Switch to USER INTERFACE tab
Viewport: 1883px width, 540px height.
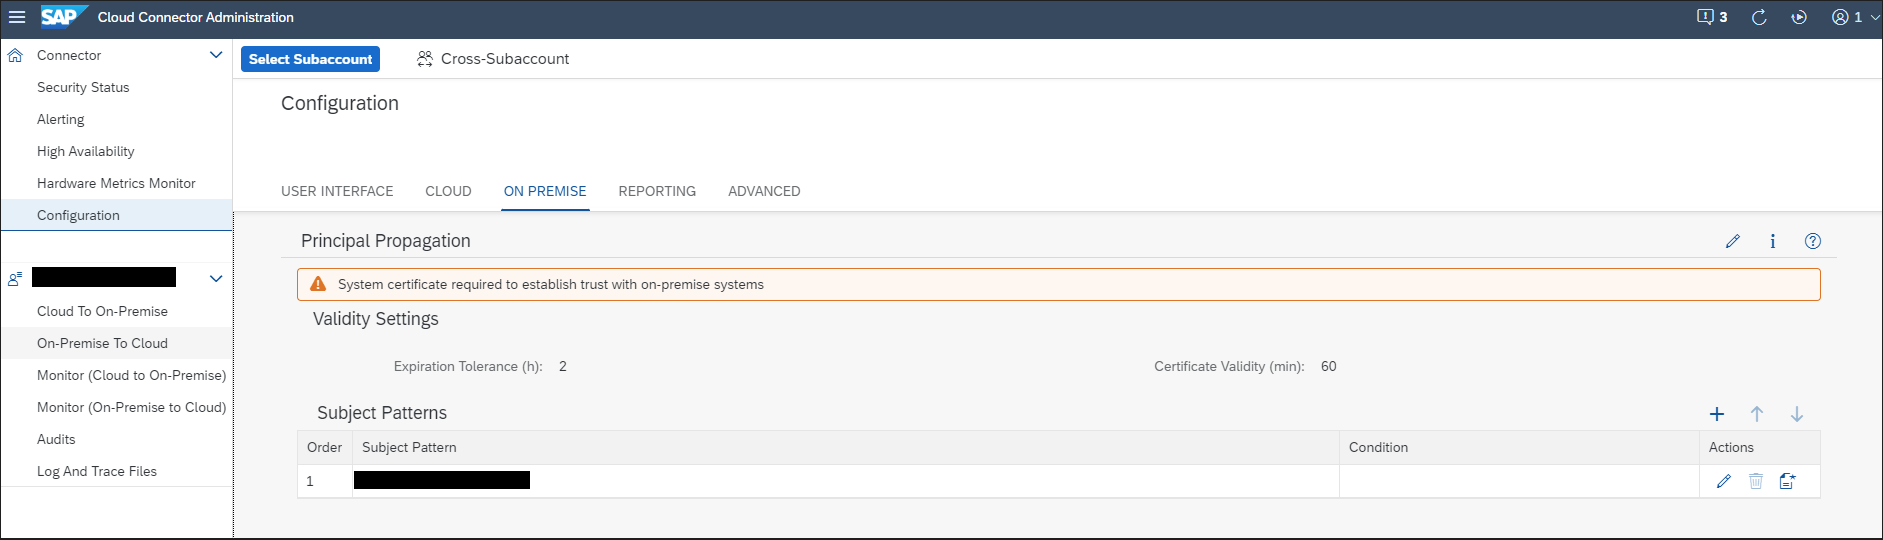point(337,191)
